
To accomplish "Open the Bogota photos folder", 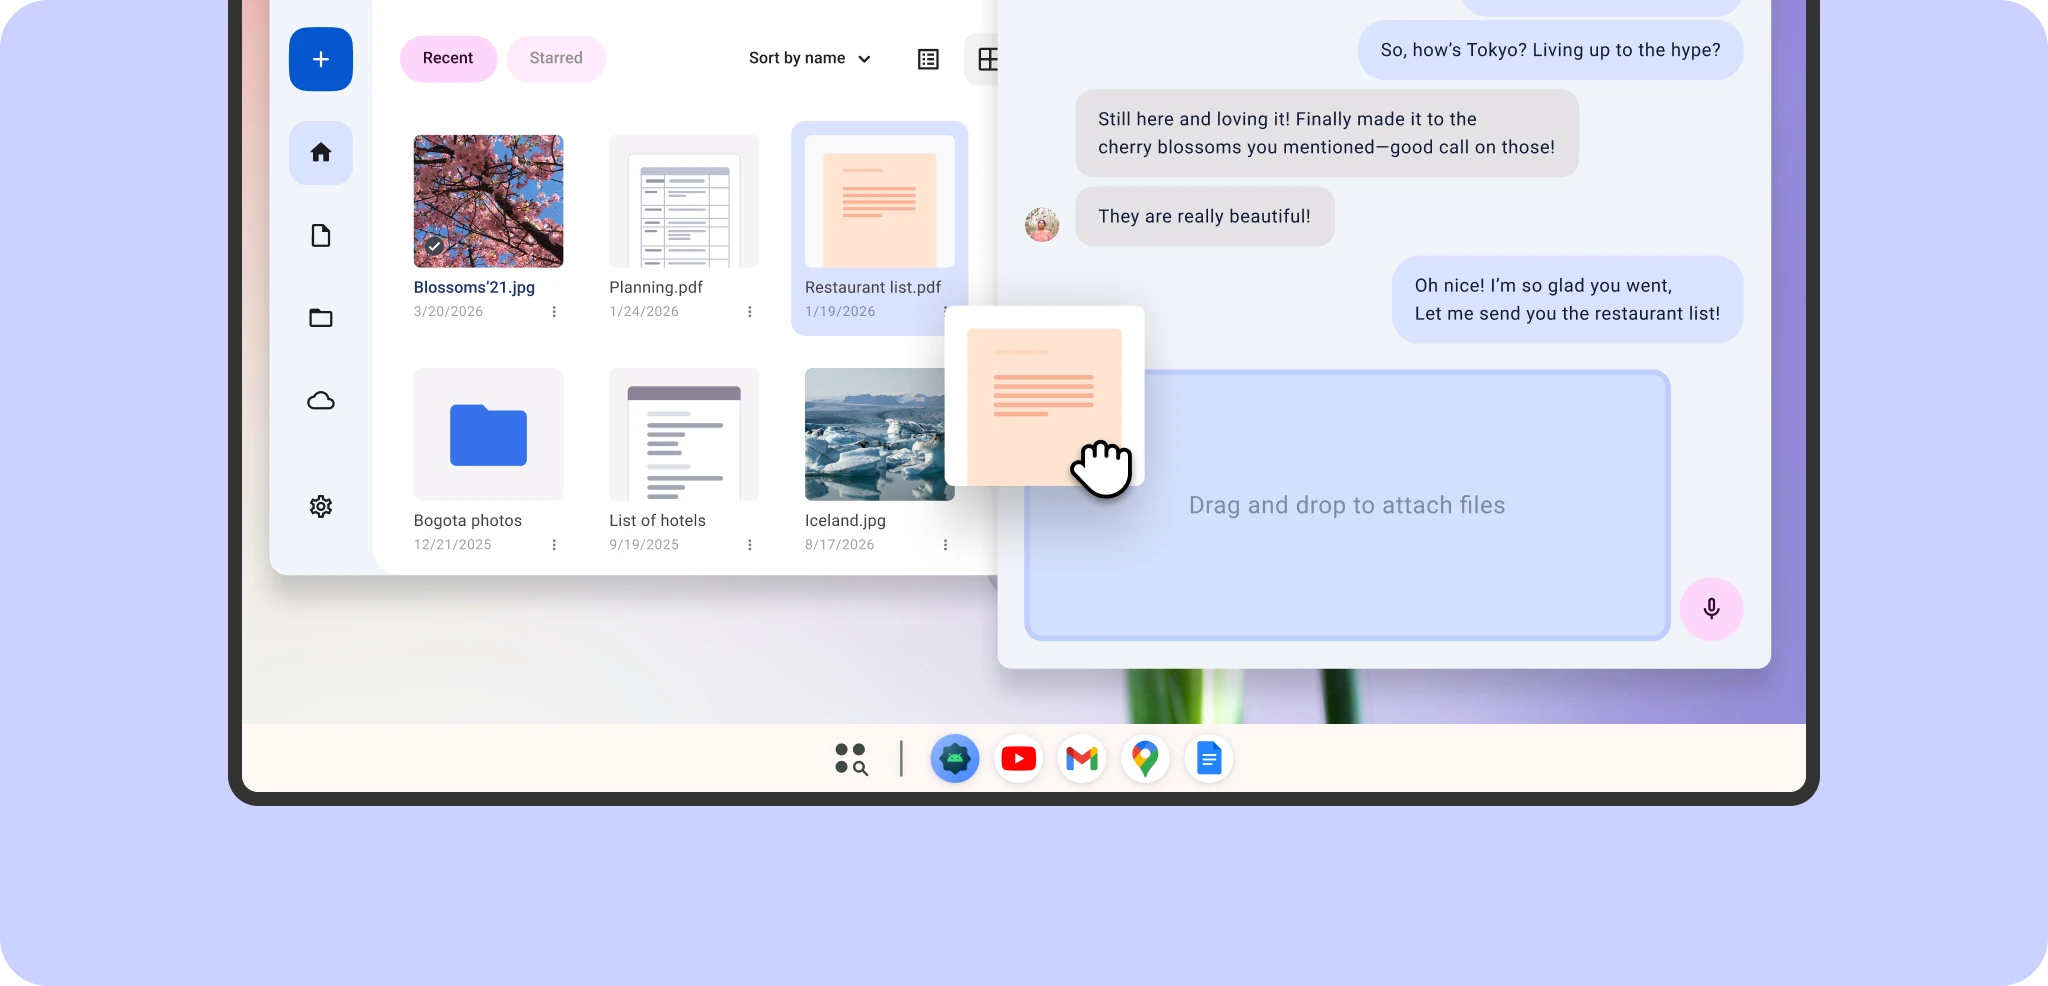I will 488,435.
